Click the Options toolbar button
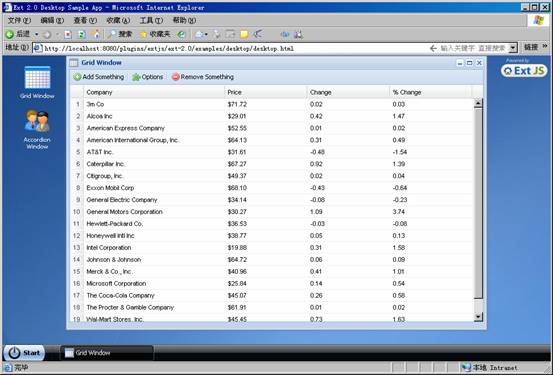The image size is (553, 375). 147,77
